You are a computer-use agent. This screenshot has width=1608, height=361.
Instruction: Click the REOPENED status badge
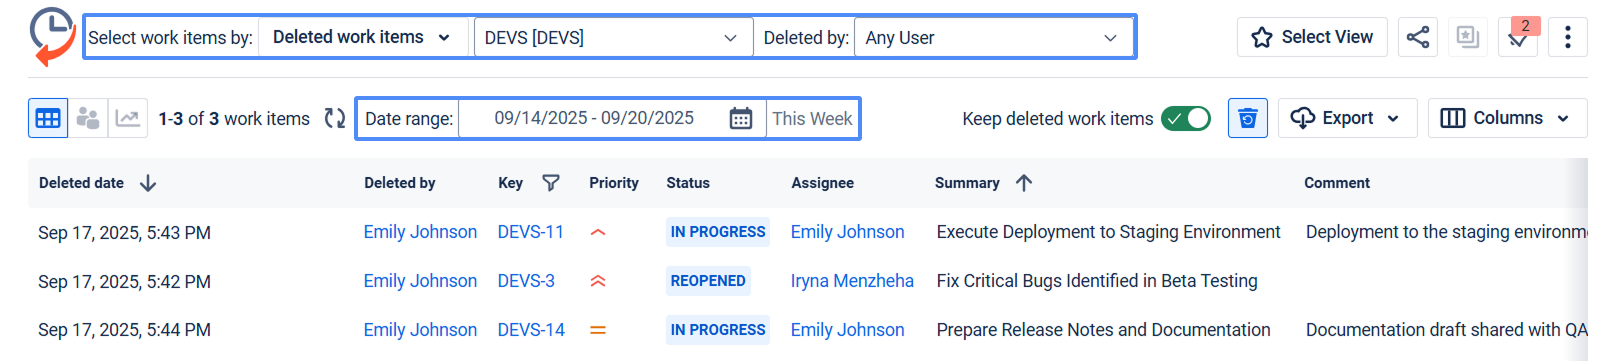(x=708, y=281)
